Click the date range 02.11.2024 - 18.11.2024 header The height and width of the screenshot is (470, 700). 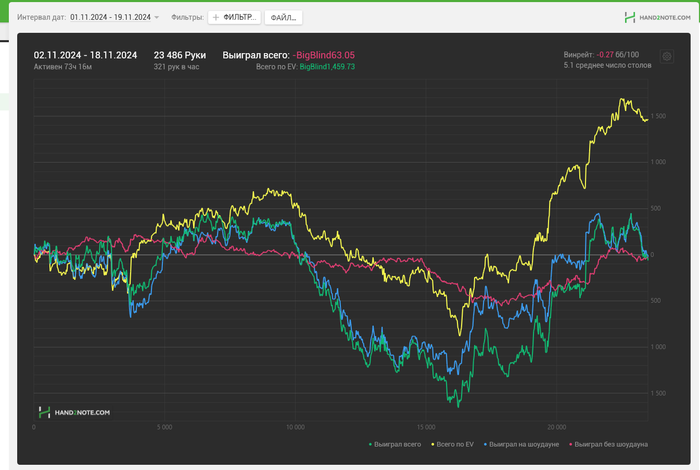click(x=85, y=55)
